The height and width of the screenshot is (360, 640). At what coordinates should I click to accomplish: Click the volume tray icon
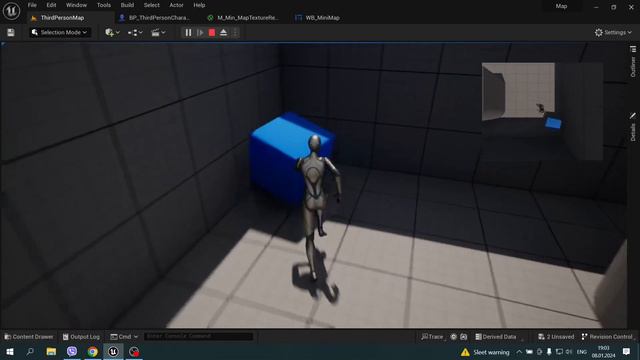[x=569, y=352]
